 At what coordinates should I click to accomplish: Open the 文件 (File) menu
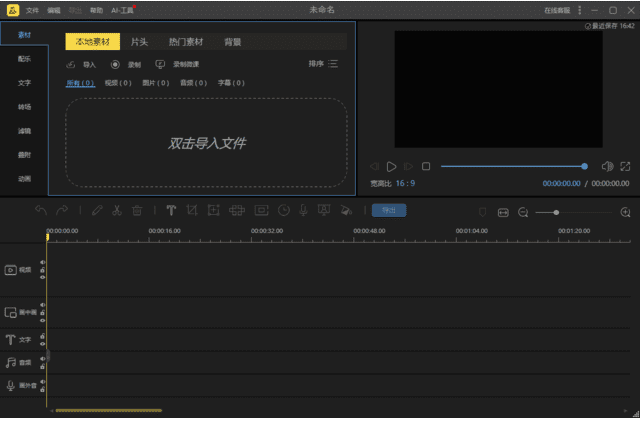pos(32,9)
